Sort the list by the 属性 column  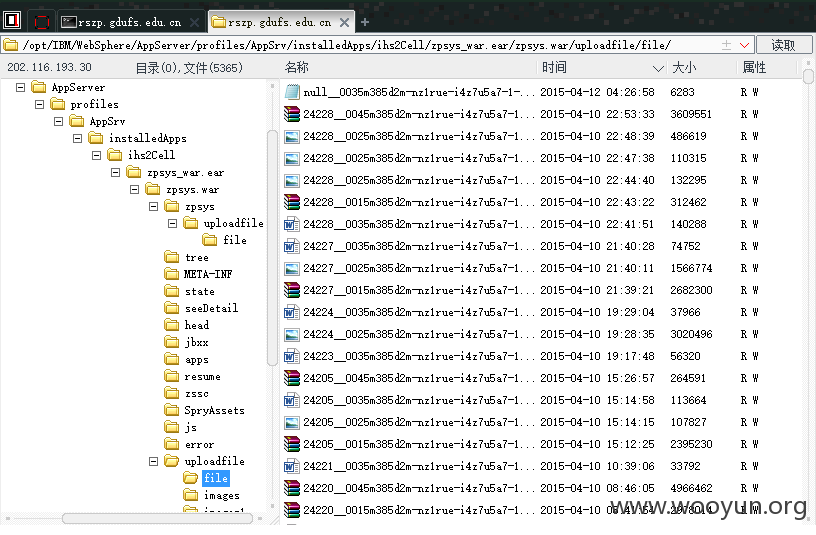click(754, 67)
